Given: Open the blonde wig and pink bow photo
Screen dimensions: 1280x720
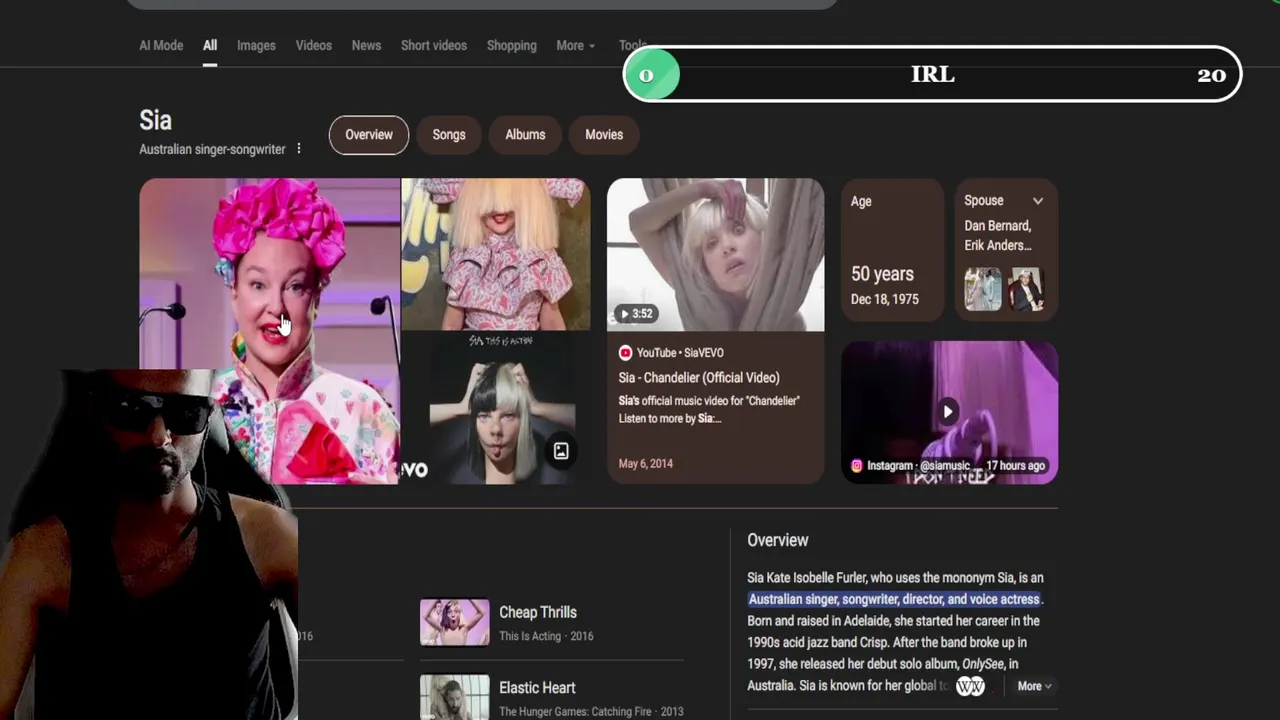Looking at the screenshot, I should tap(496, 254).
